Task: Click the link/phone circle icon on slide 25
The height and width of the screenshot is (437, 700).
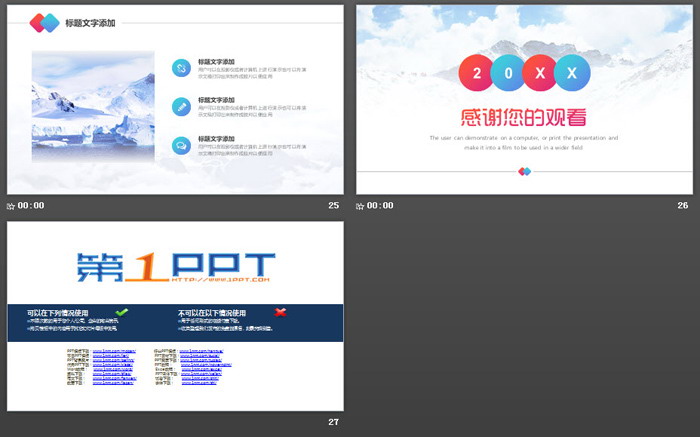Action: [x=181, y=68]
